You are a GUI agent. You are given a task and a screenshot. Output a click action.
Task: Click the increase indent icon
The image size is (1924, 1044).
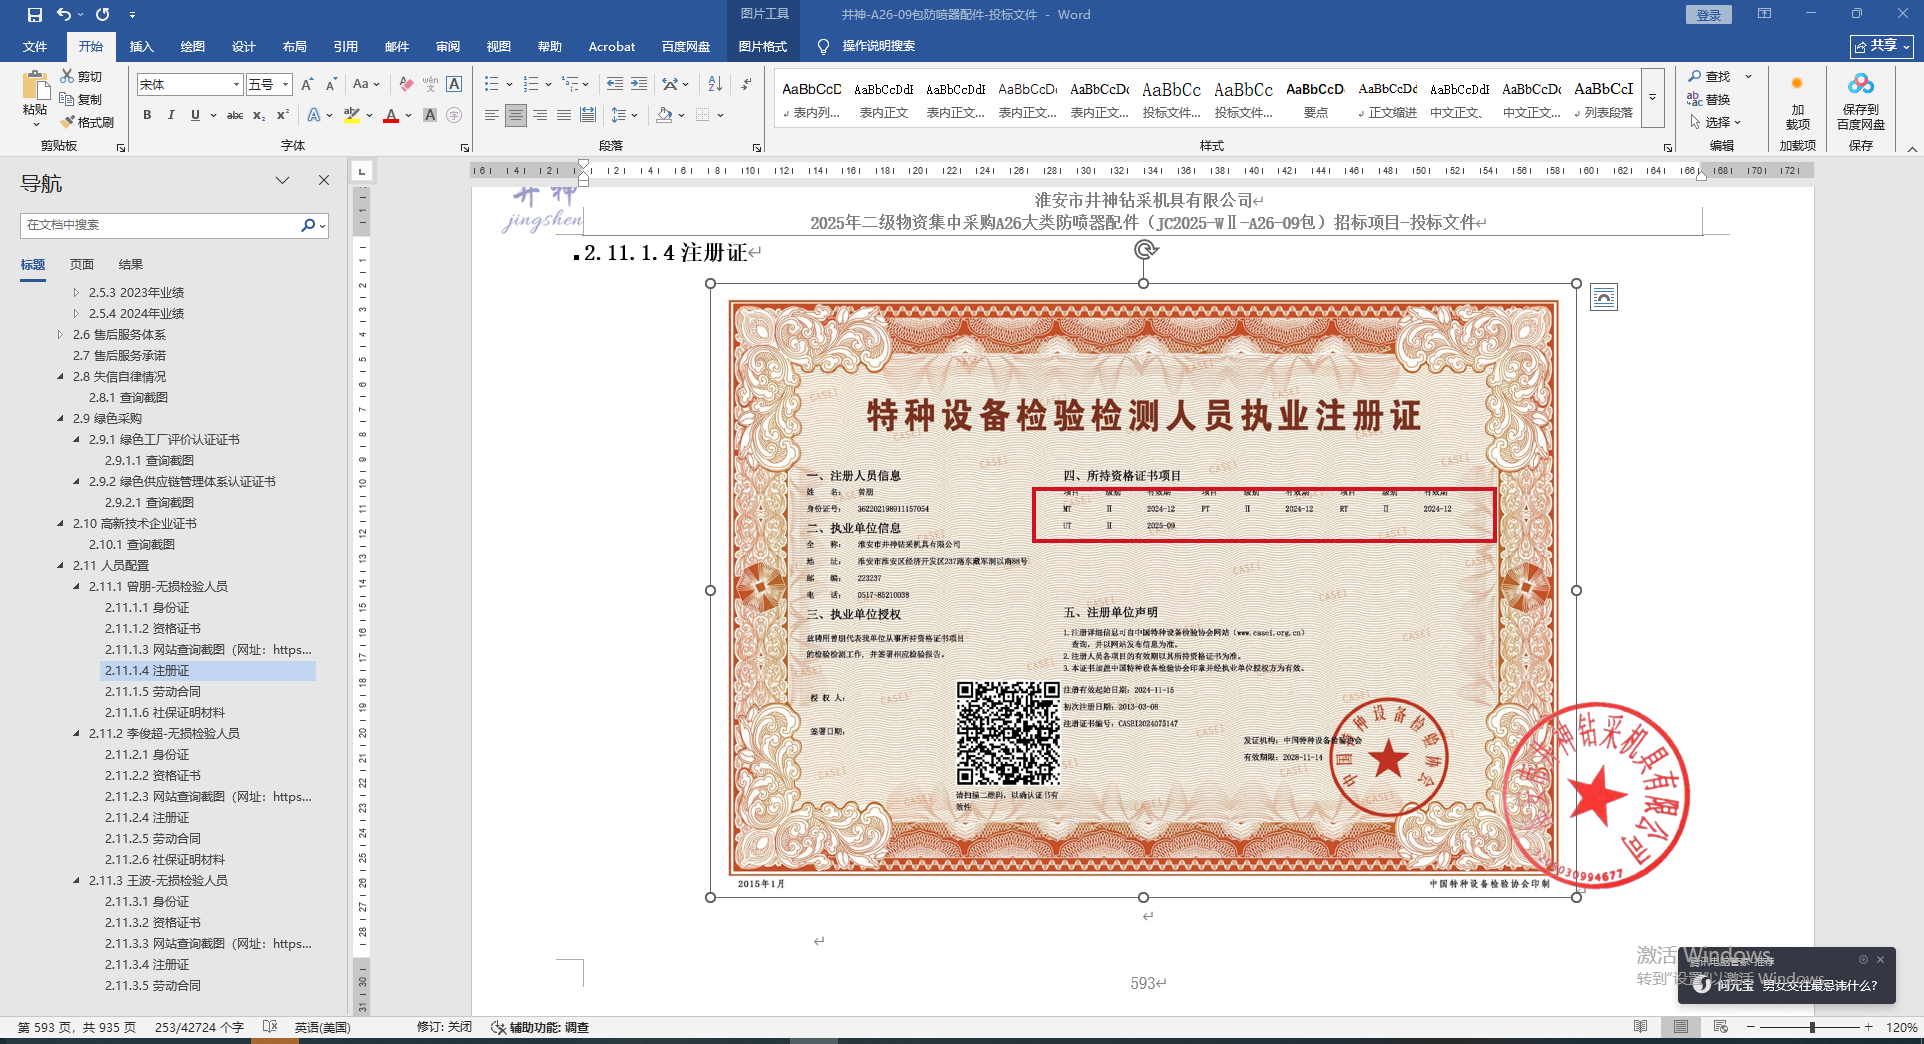click(639, 84)
